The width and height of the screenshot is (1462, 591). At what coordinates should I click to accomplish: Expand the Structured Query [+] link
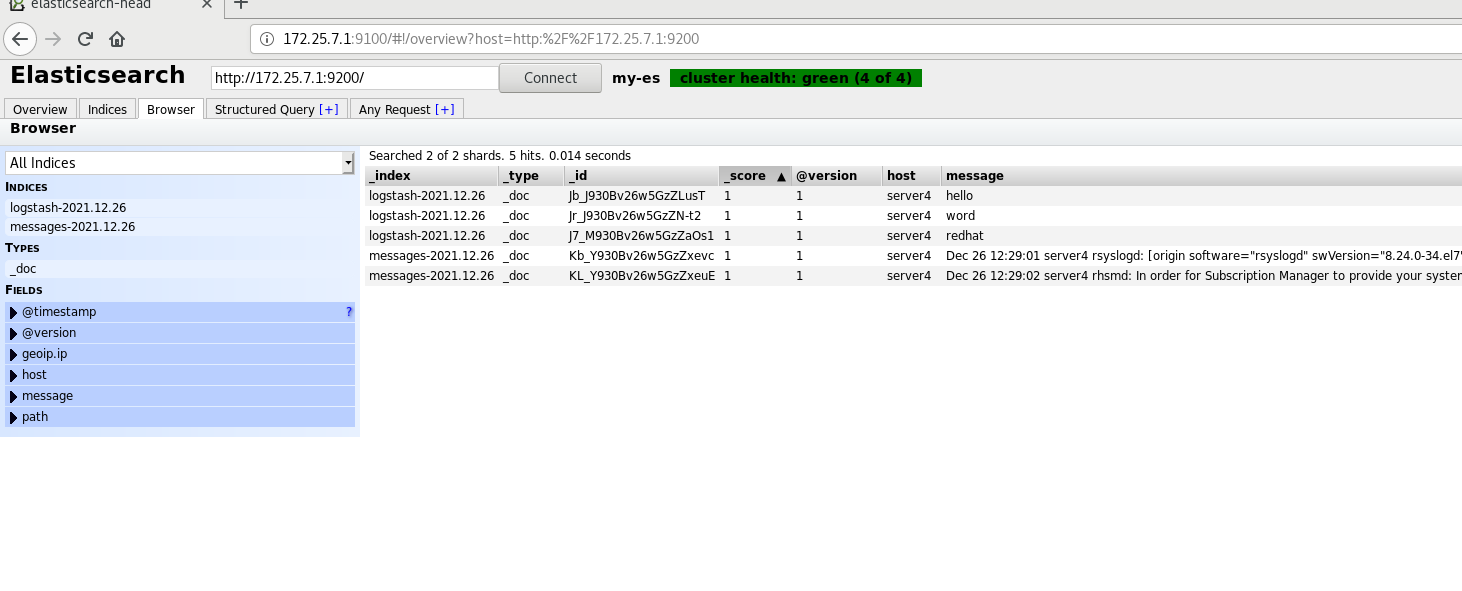pyautogui.click(x=328, y=110)
